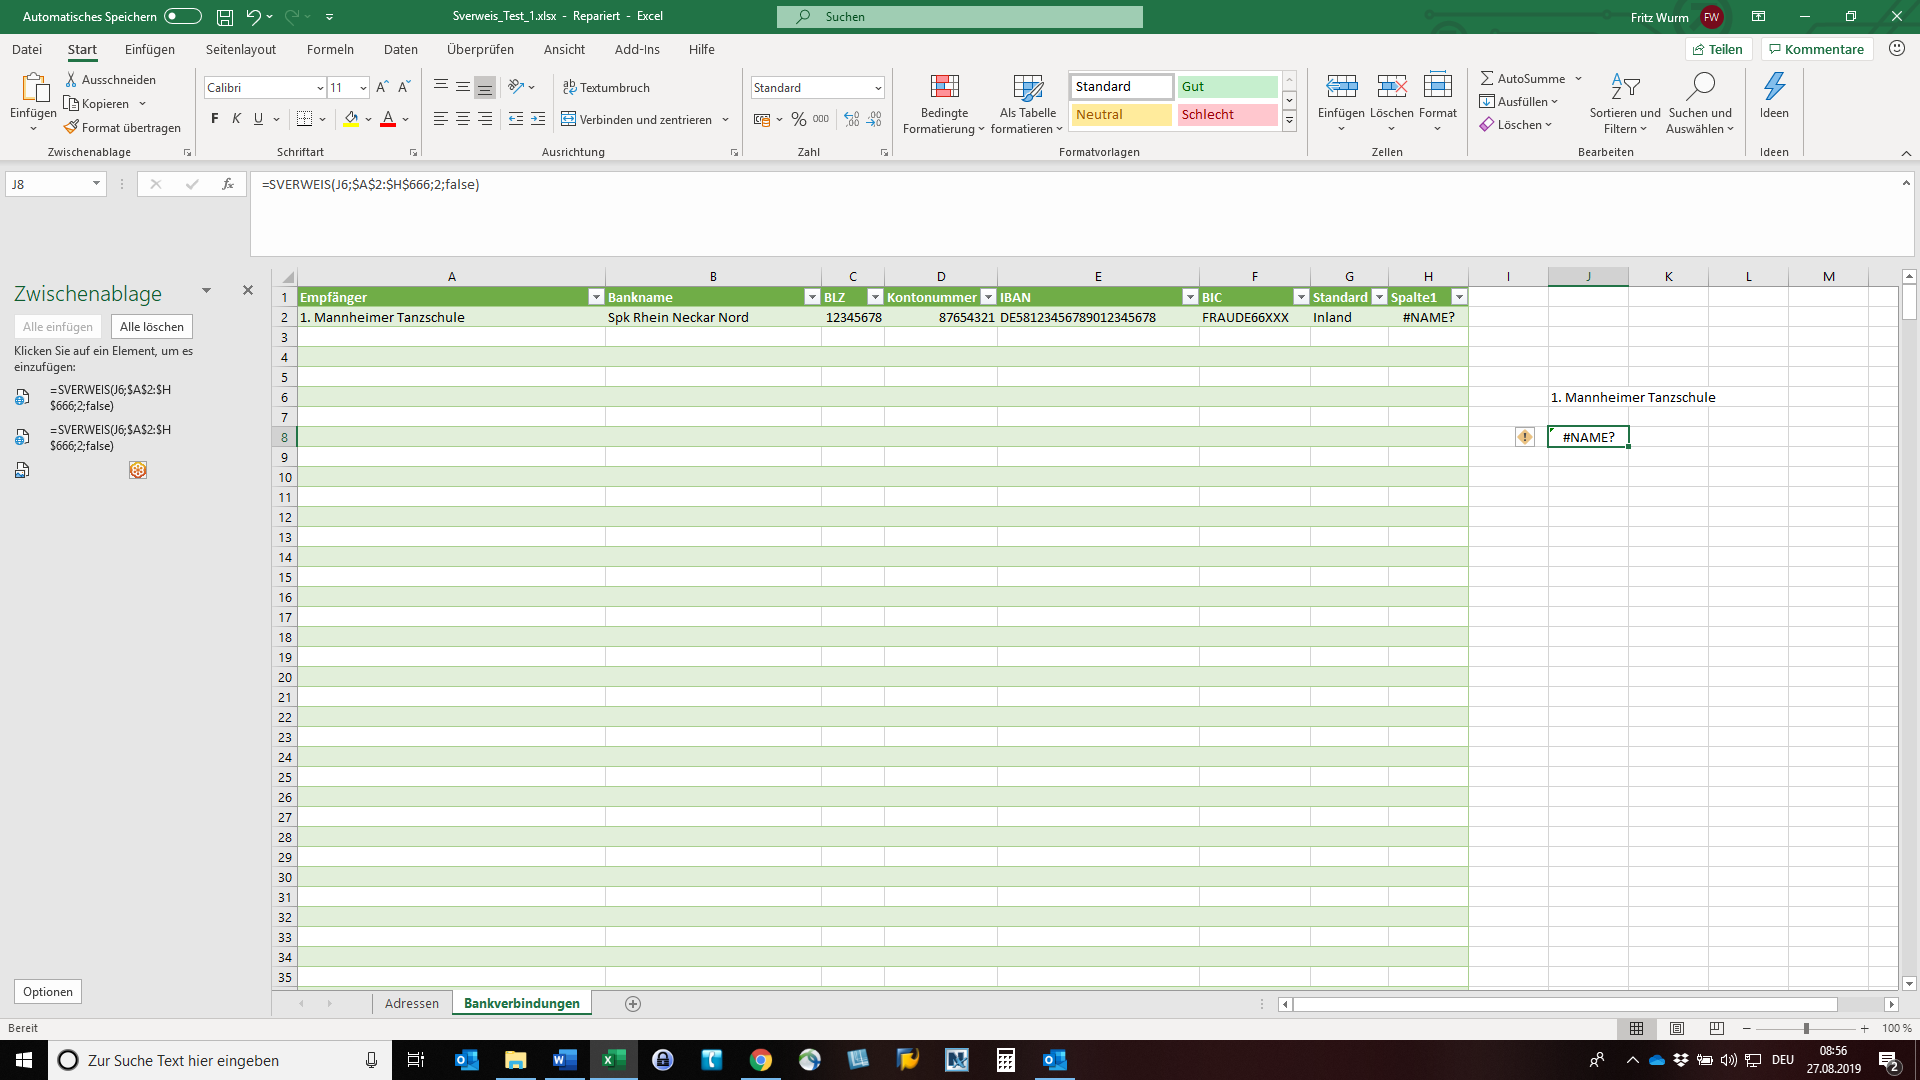Add a new sheet with plus icon
Image resolution: width=1920 pixels, height=1080 pixels.
(632, 1004)
